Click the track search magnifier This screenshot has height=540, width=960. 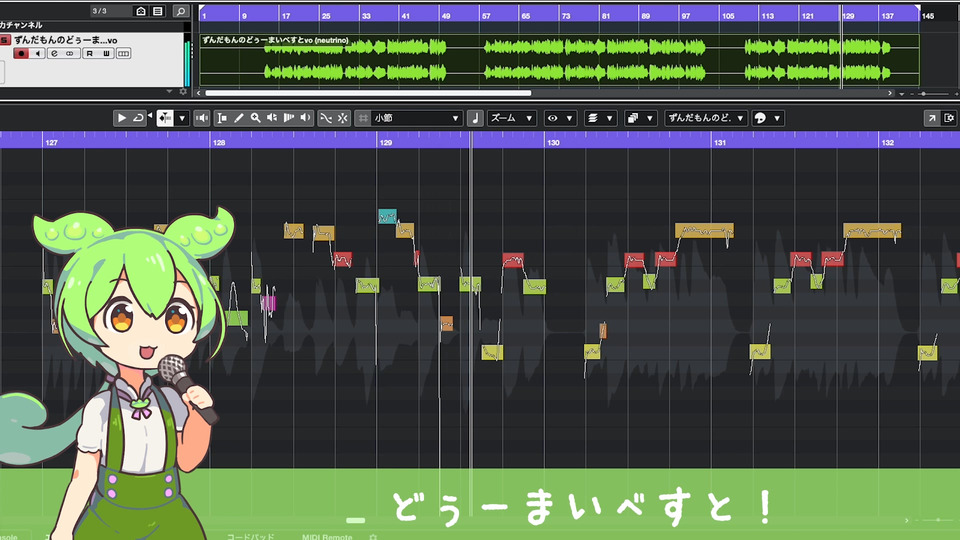point(181,11)
